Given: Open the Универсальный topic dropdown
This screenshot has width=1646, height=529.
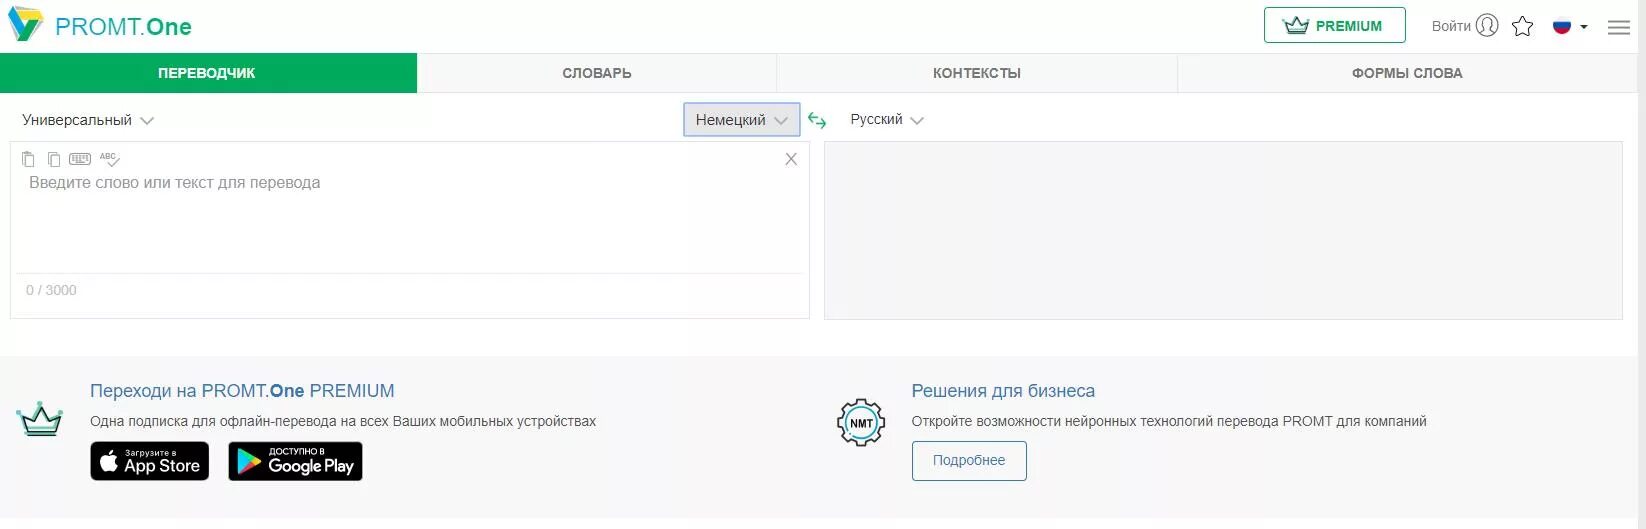Looking at the screenshot, I should [x=87, y=120].
